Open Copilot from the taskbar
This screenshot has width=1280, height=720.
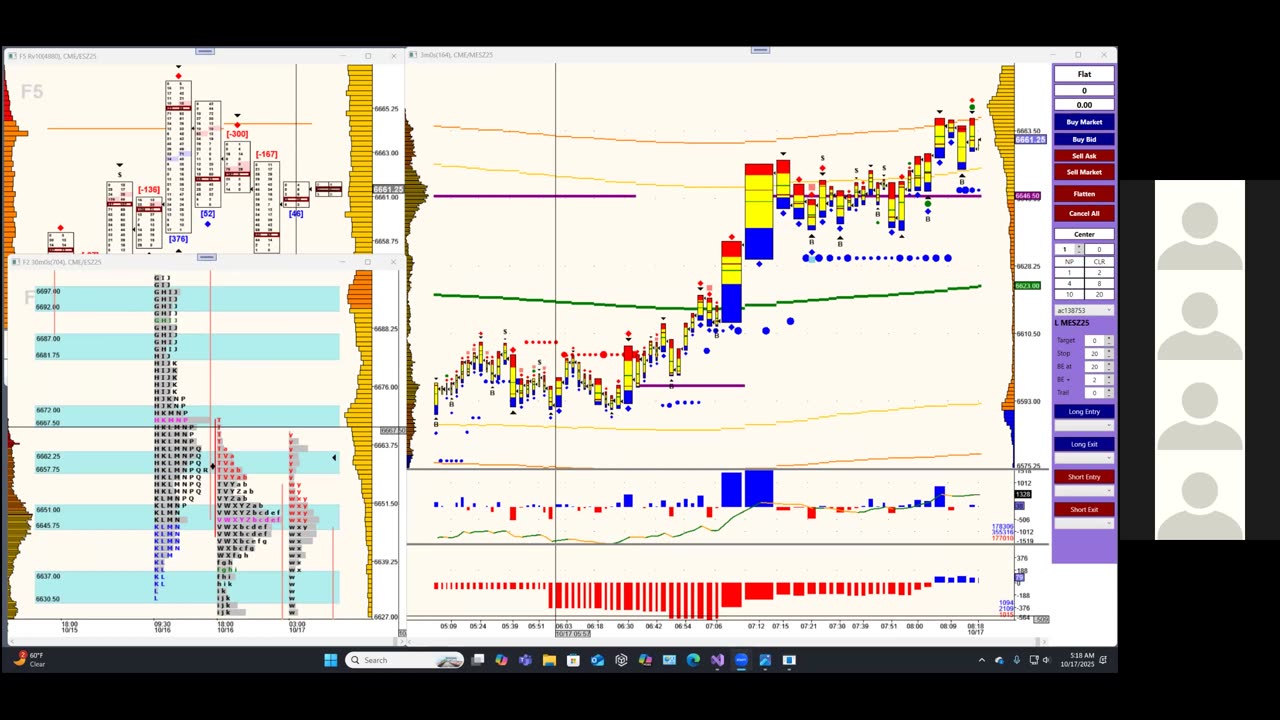point(501,660)
